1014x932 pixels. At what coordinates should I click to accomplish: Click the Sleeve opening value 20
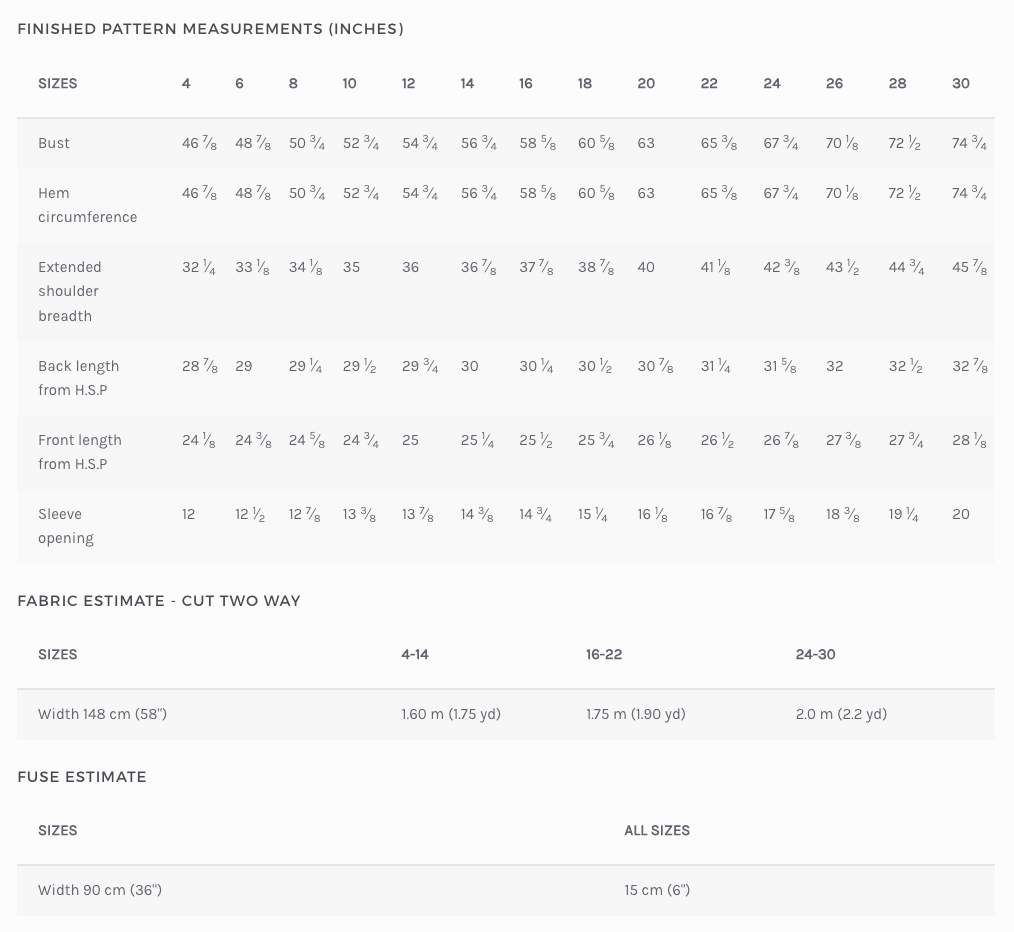961,514
